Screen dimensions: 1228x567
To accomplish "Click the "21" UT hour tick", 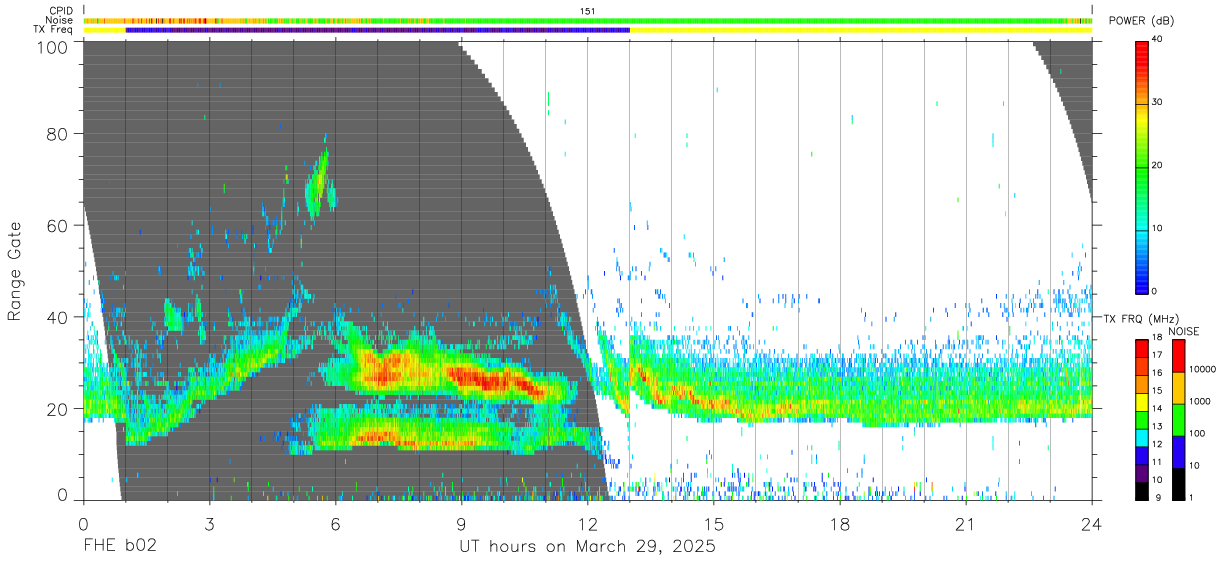I will click(x=966, y=524).
